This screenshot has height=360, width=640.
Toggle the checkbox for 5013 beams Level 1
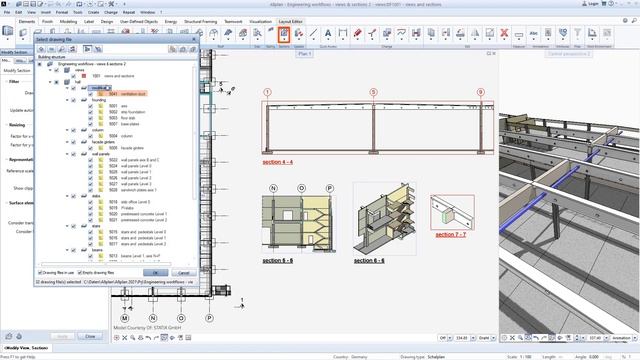(x=91, y=256)
